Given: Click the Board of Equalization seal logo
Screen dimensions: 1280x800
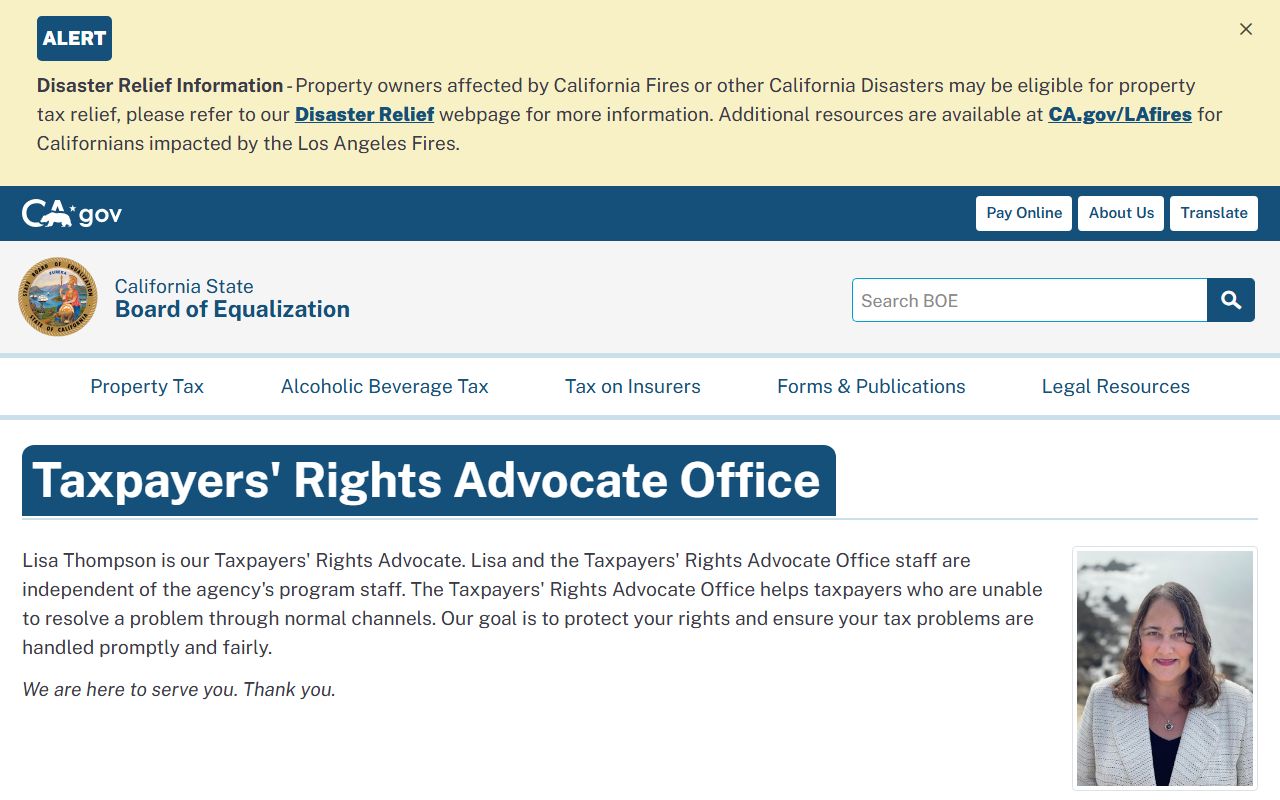Looking at the screenshot, I should click(58, 297).
